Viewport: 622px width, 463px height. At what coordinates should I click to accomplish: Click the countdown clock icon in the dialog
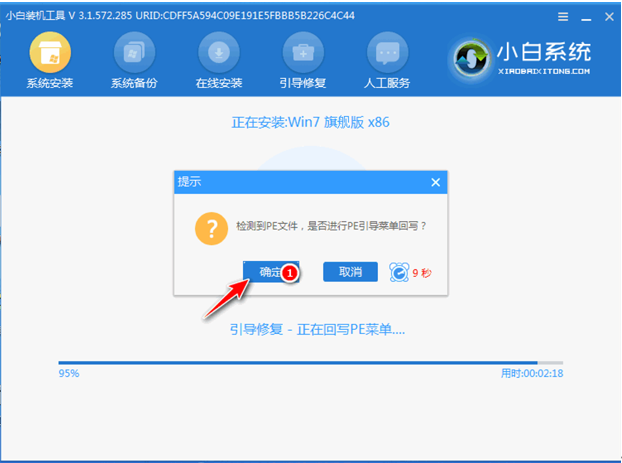398,272
